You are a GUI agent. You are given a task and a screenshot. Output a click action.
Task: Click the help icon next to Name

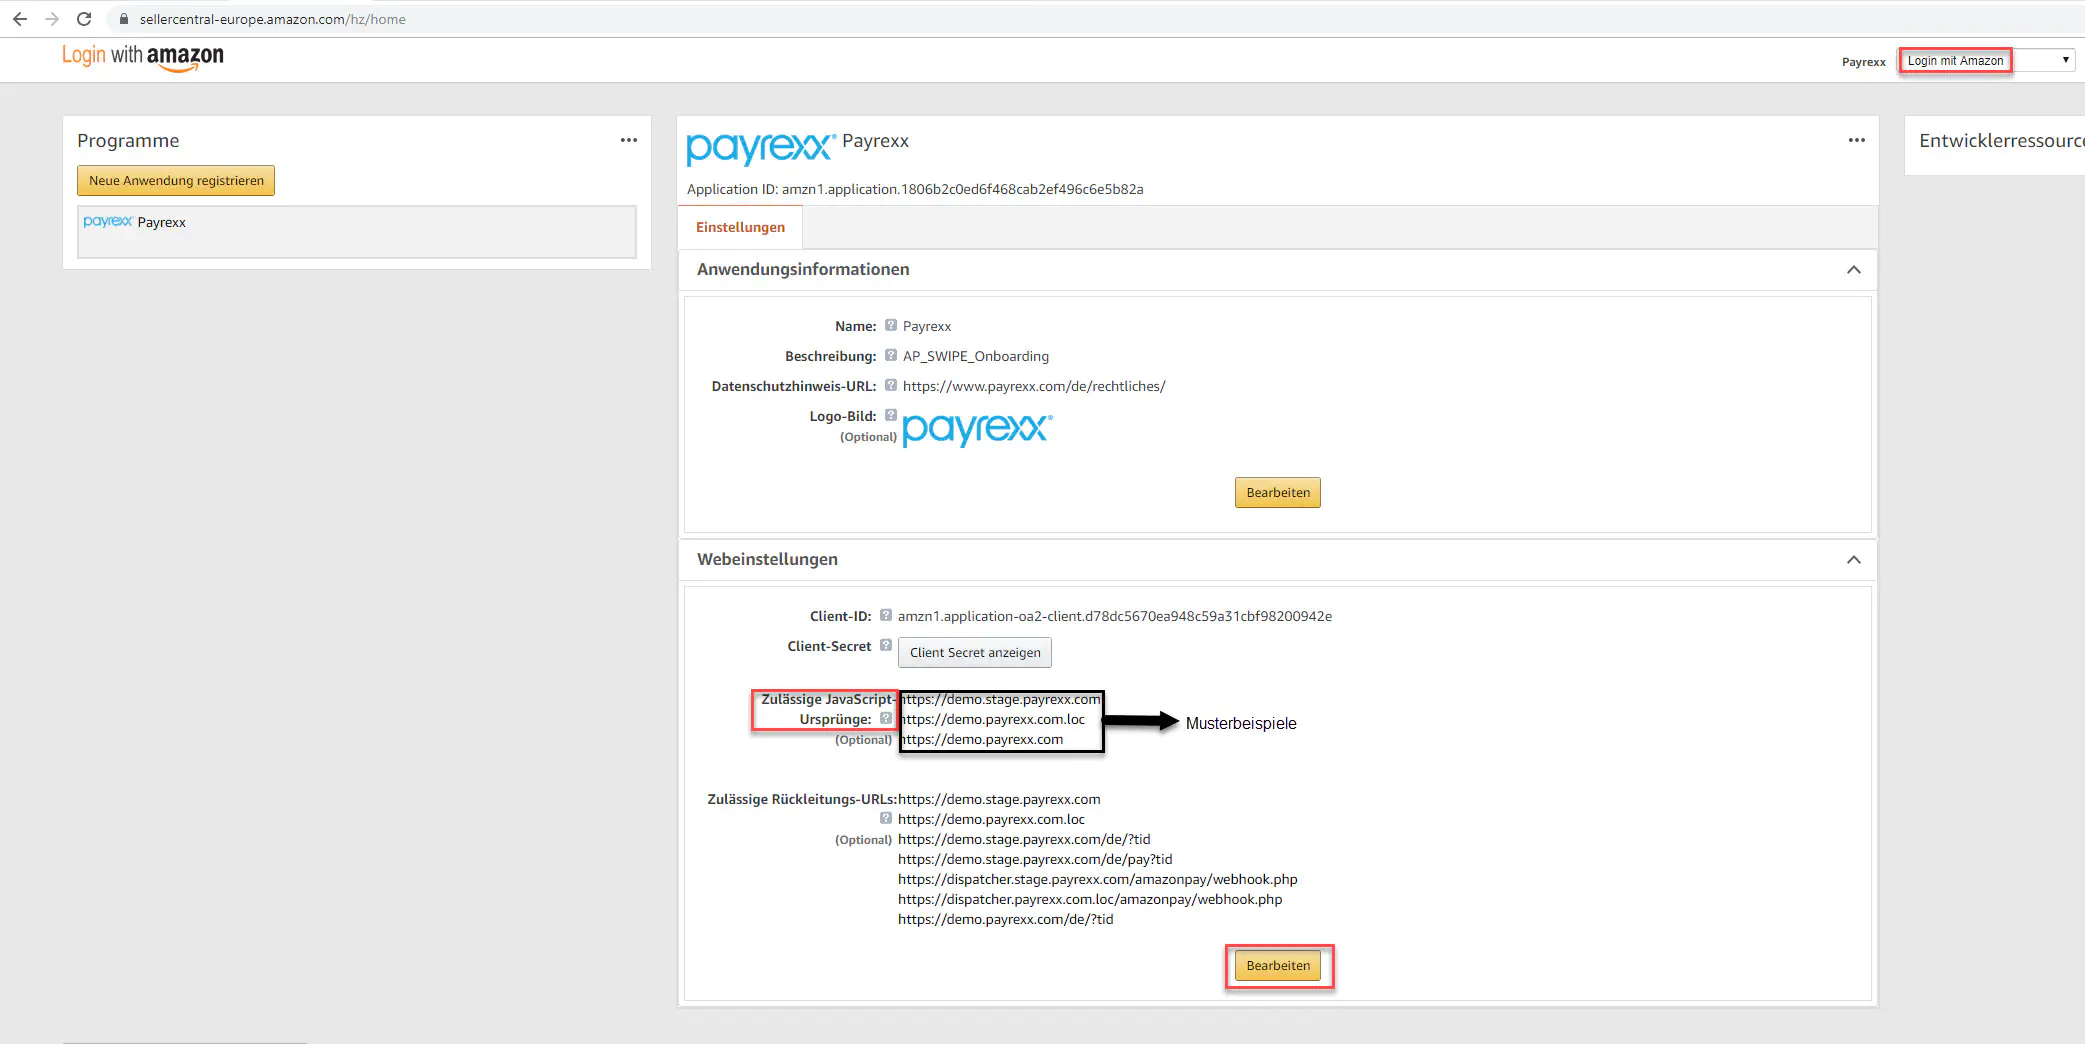coord(890,325)
